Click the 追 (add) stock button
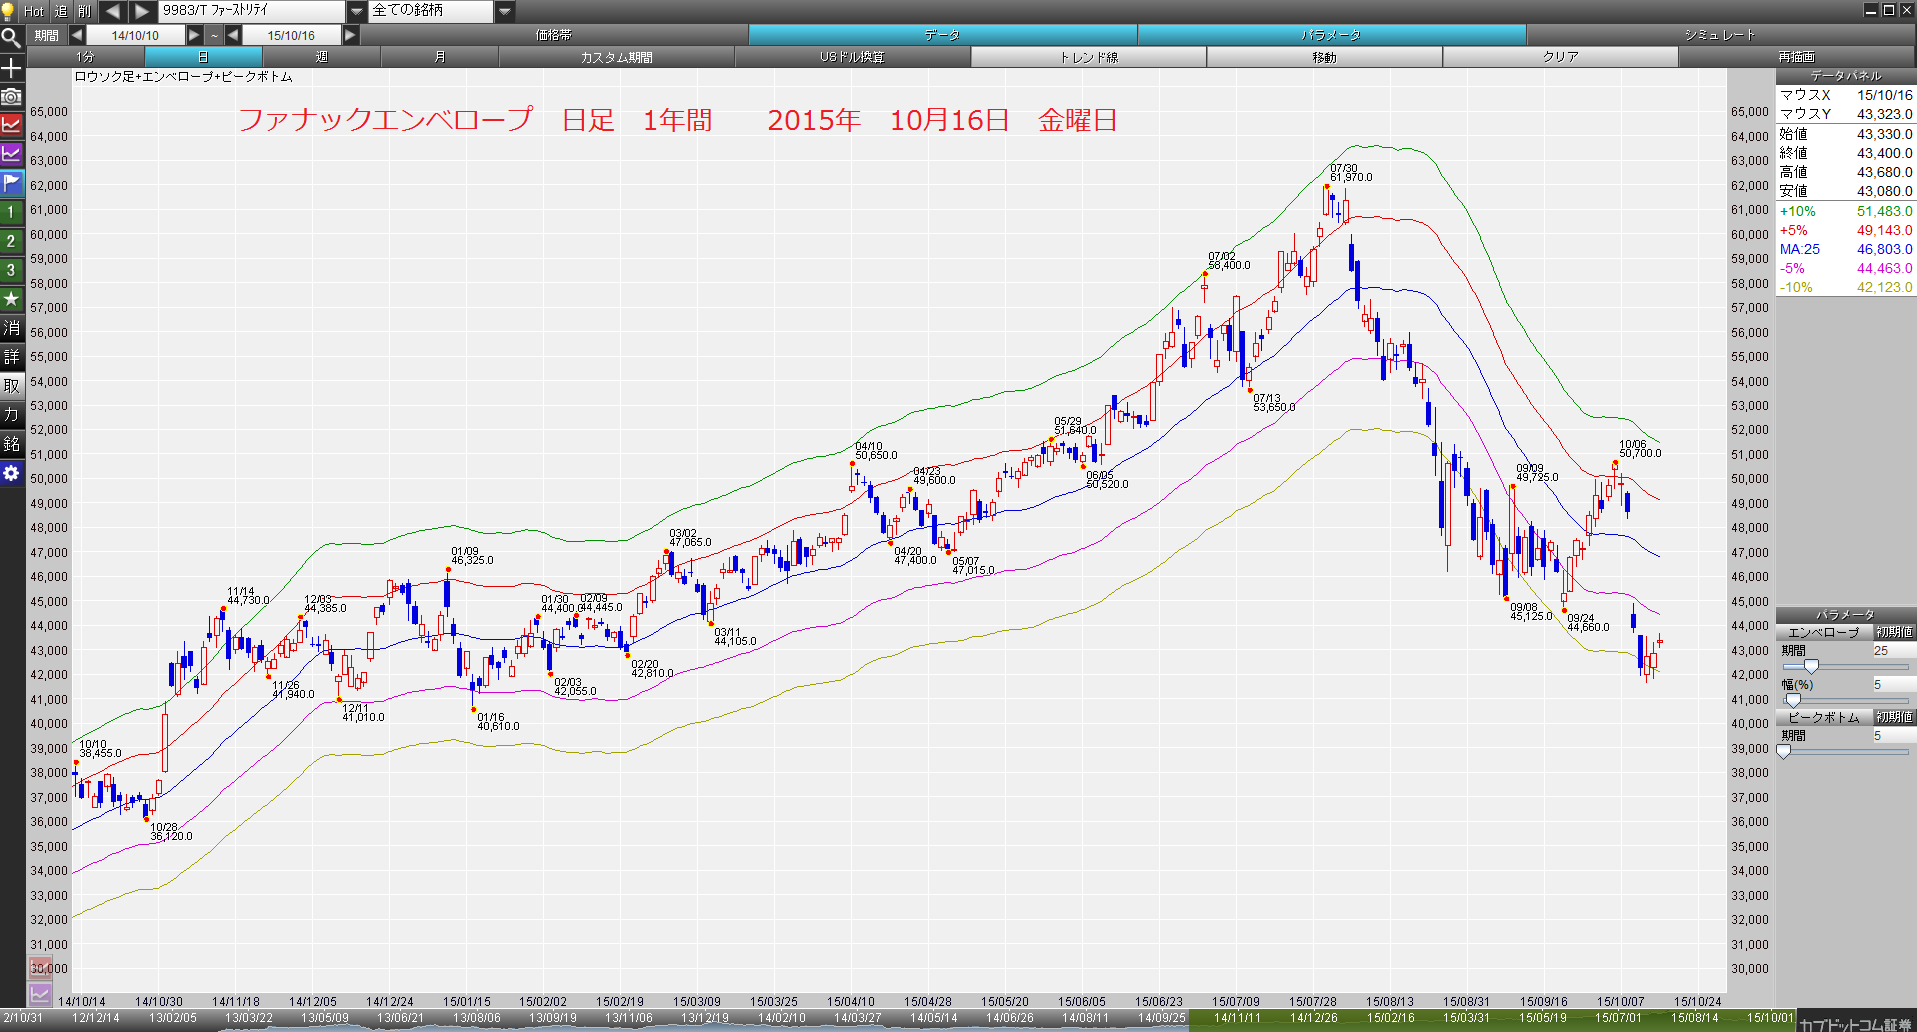The width and height of the screenshot is (1917, 1032). click(x=60, y=11)
